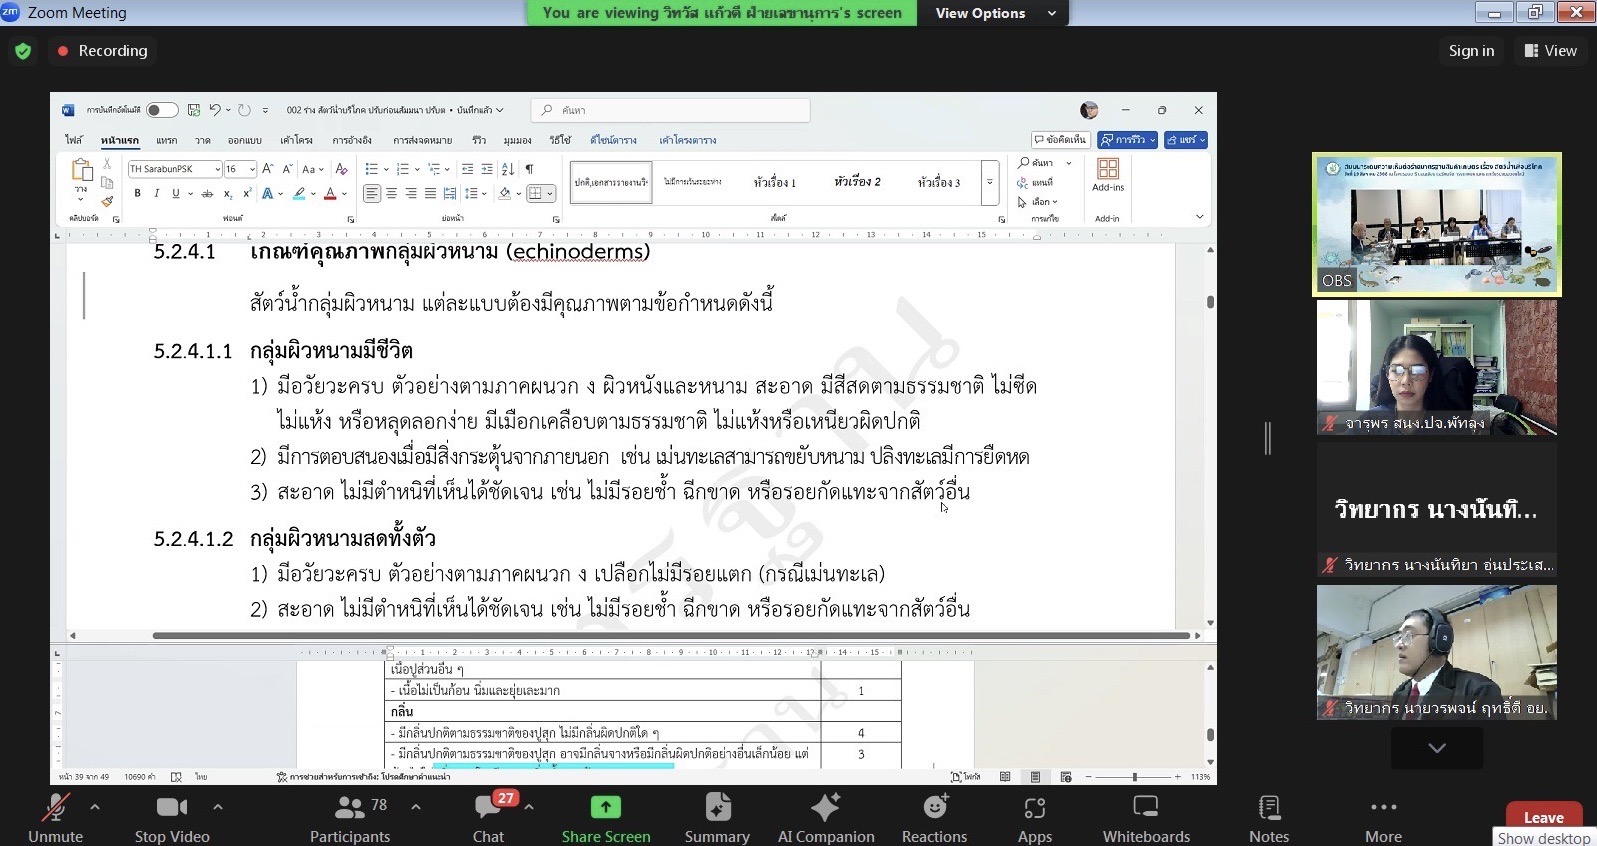Toggle Subscript formatting
Image resolution: width=1597 pixels, height=846 pixels.
pyautogui.click(x=228, y=194)
